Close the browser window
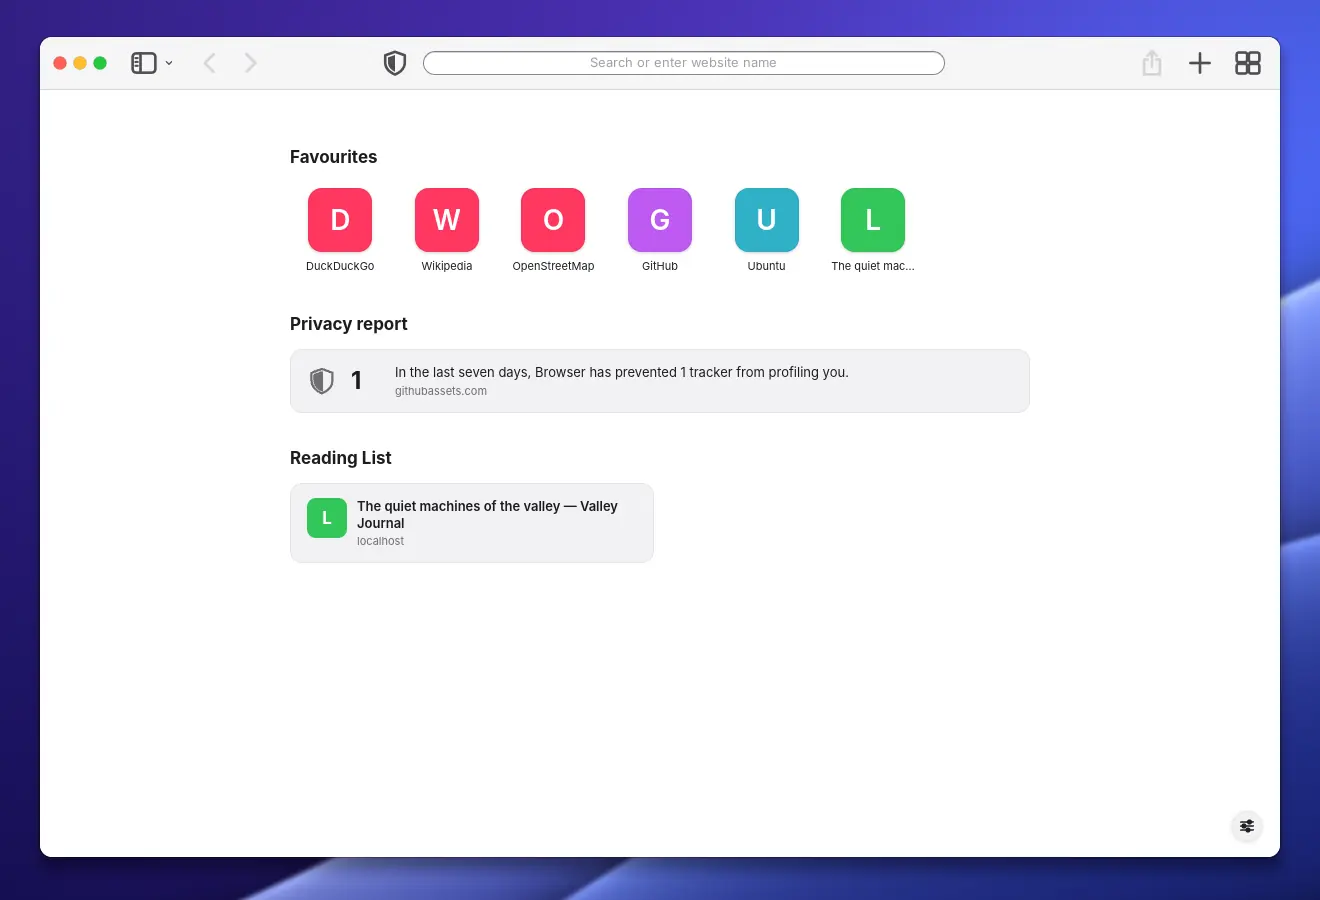Viewport: 1320px width, 900px height. 60,63
